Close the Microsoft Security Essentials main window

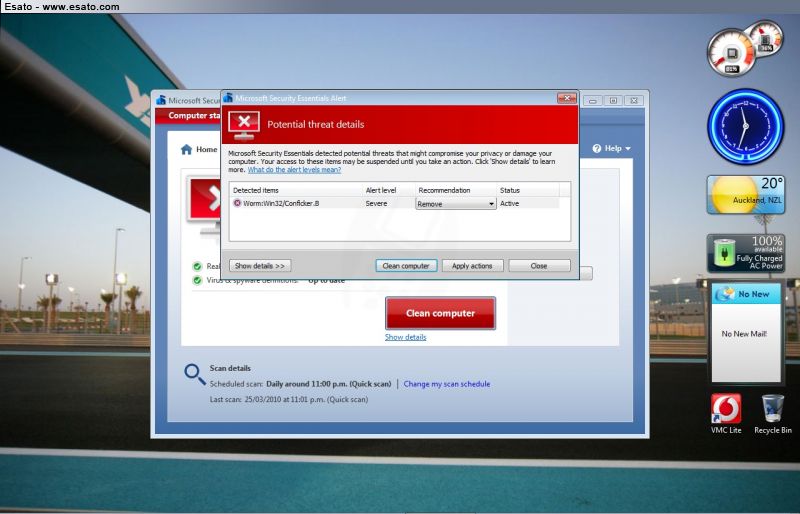(634, 101)
